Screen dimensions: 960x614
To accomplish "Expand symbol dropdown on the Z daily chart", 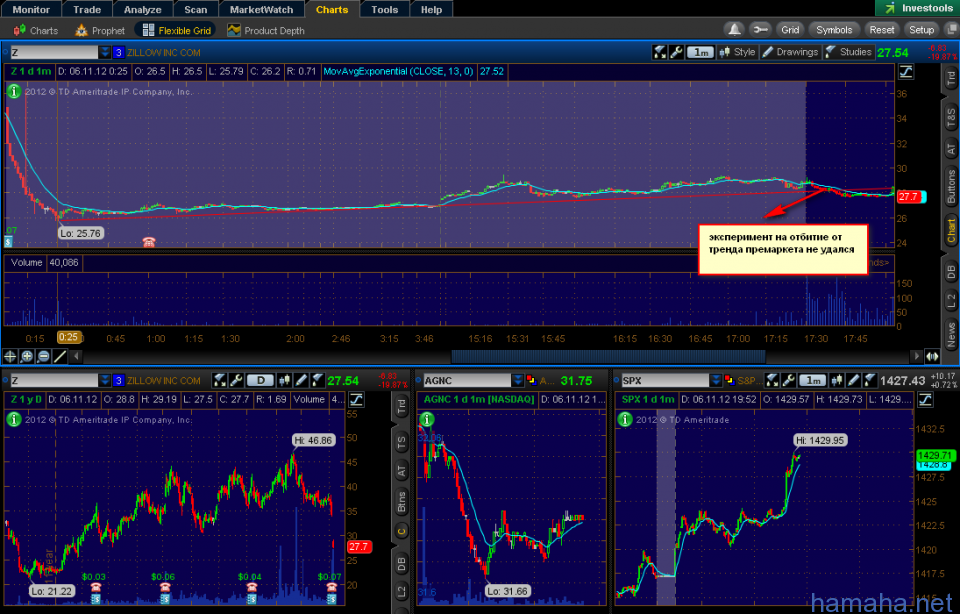I will click(x=105, y=380).
